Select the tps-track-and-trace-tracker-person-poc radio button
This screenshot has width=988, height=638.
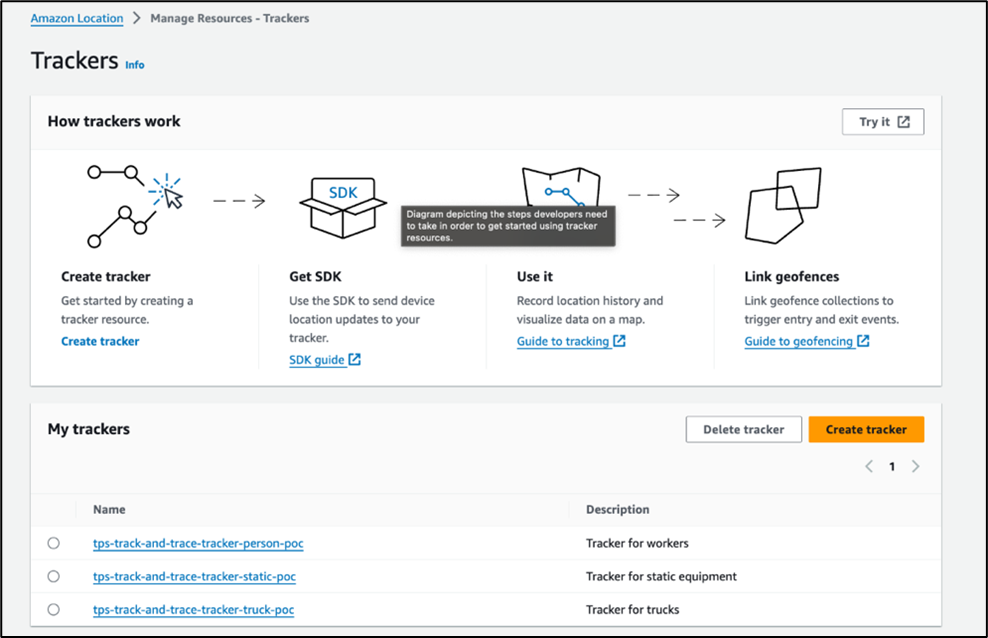[x=54, y=543]
